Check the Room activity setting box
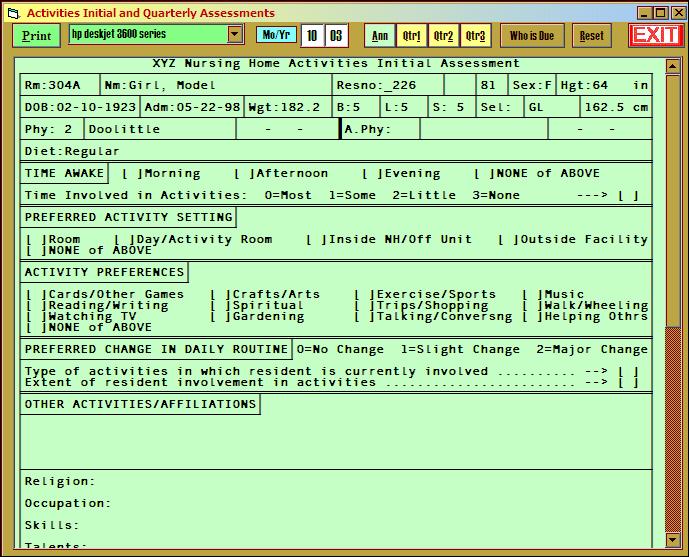The width and height of the screenshot is (689, 557). (36, 239)
